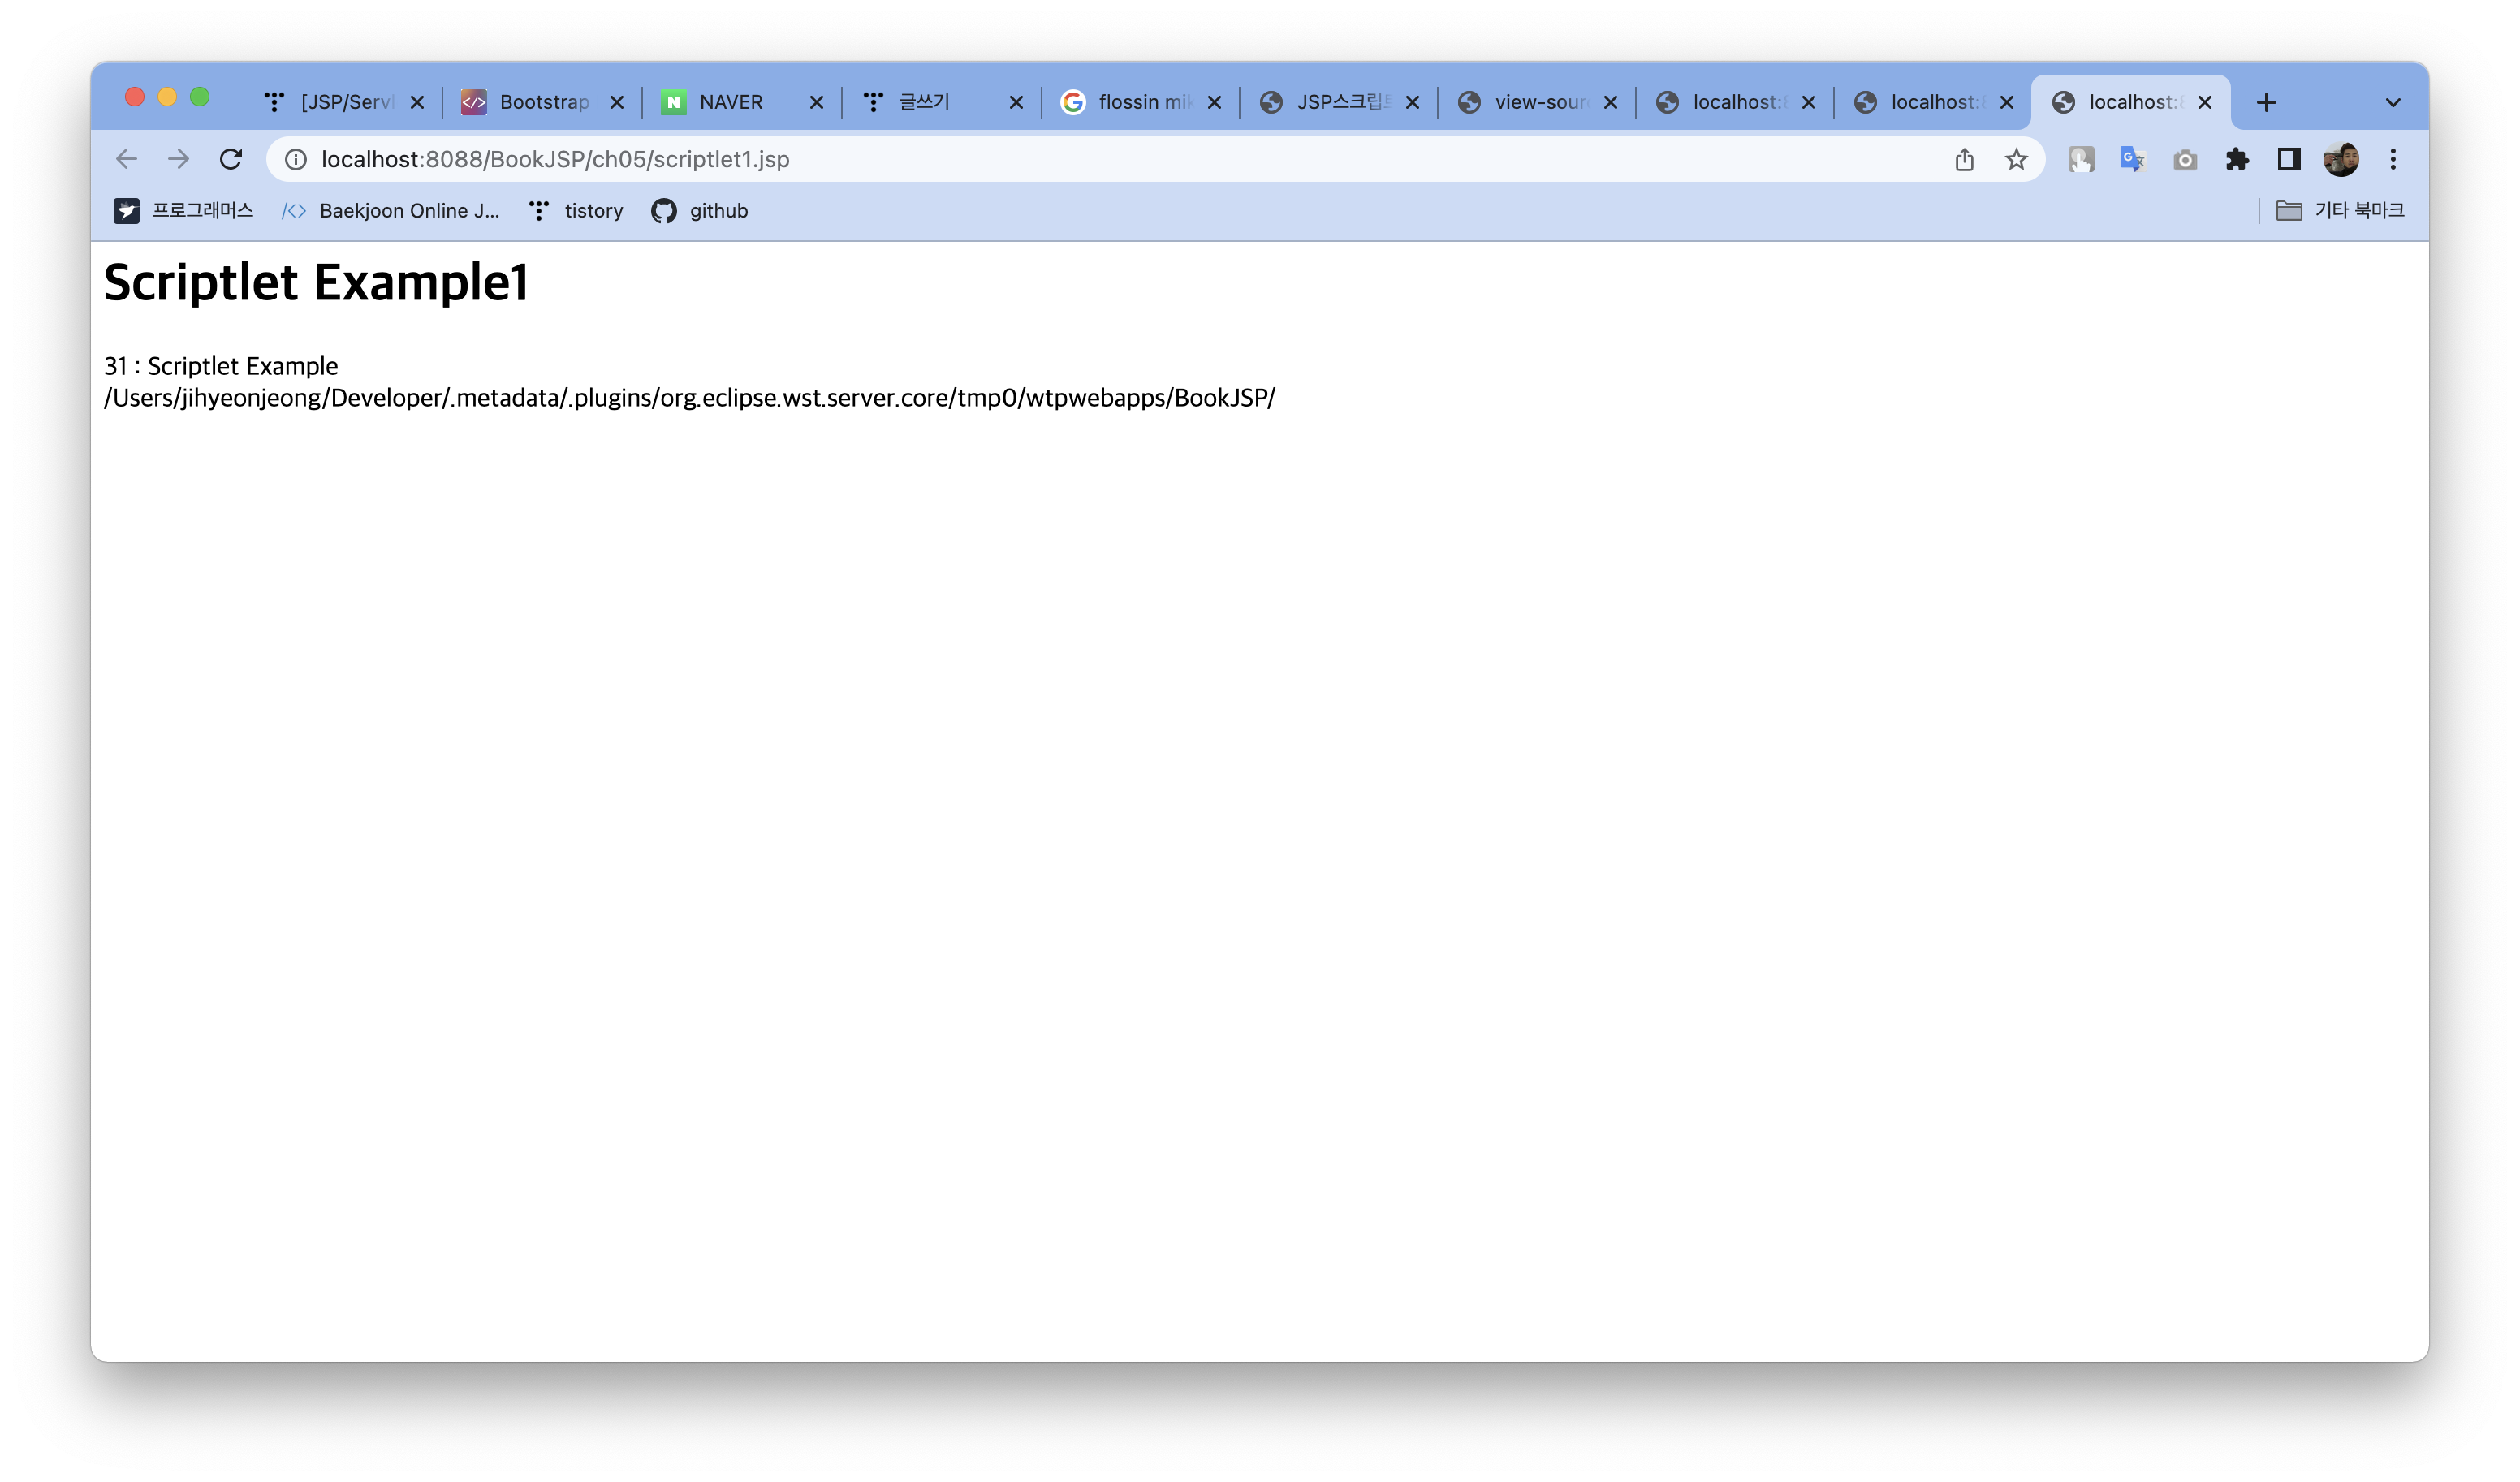
Task: Close the flossin Google tab
Action: coord(1214,102)
